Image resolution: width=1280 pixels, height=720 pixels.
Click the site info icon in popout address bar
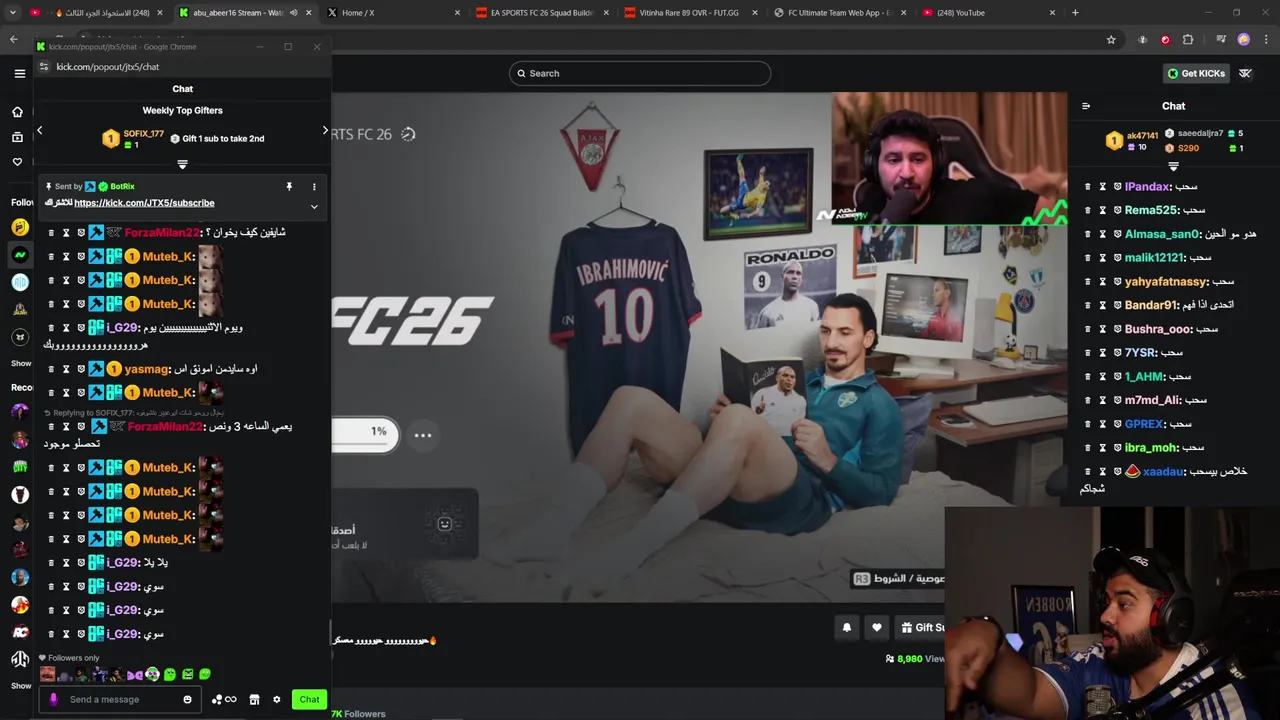[44, 67]
